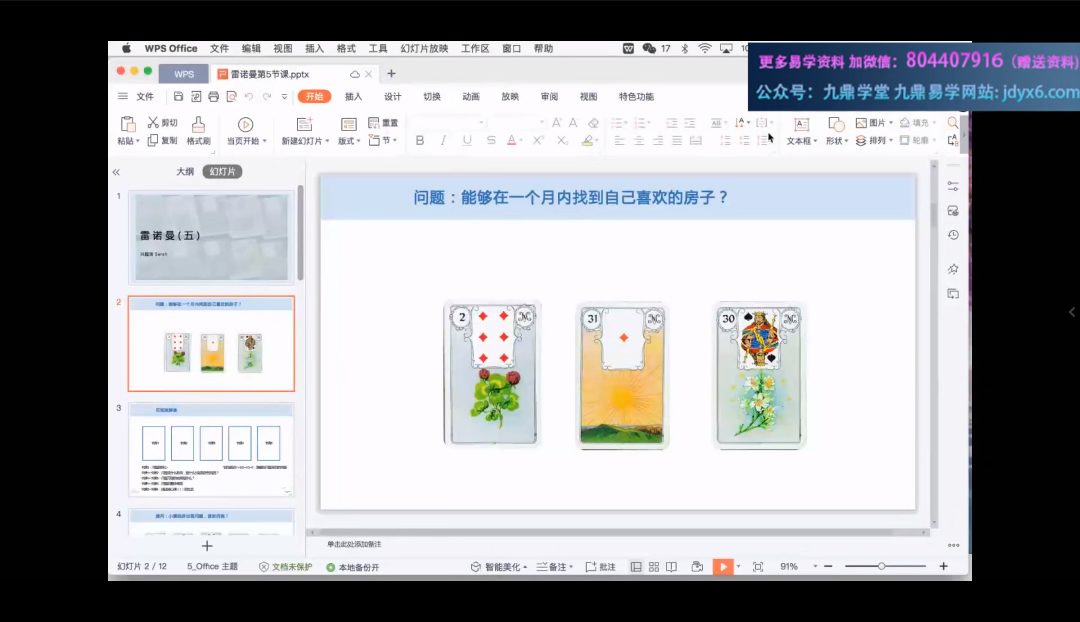
Task: Toggle the 幻灯片 thumbnail panel view
Action: pyautogui.click(x=222, y=172)
